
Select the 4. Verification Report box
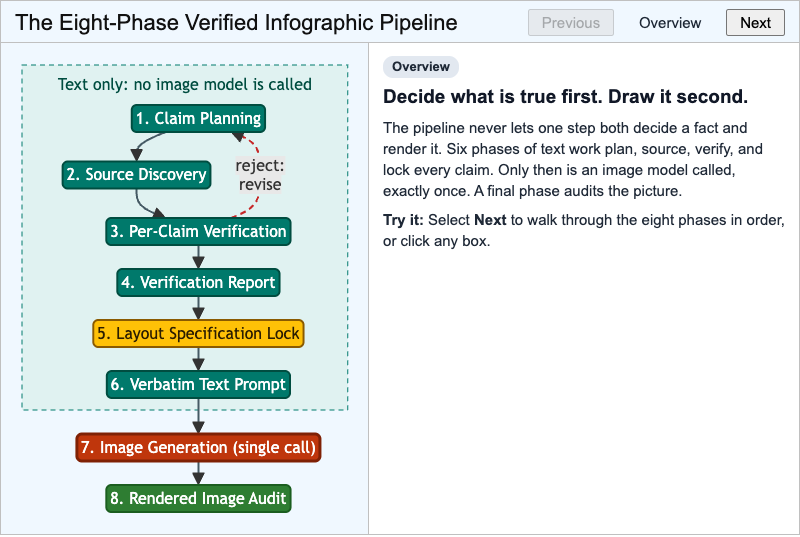[x=198, y=283]
